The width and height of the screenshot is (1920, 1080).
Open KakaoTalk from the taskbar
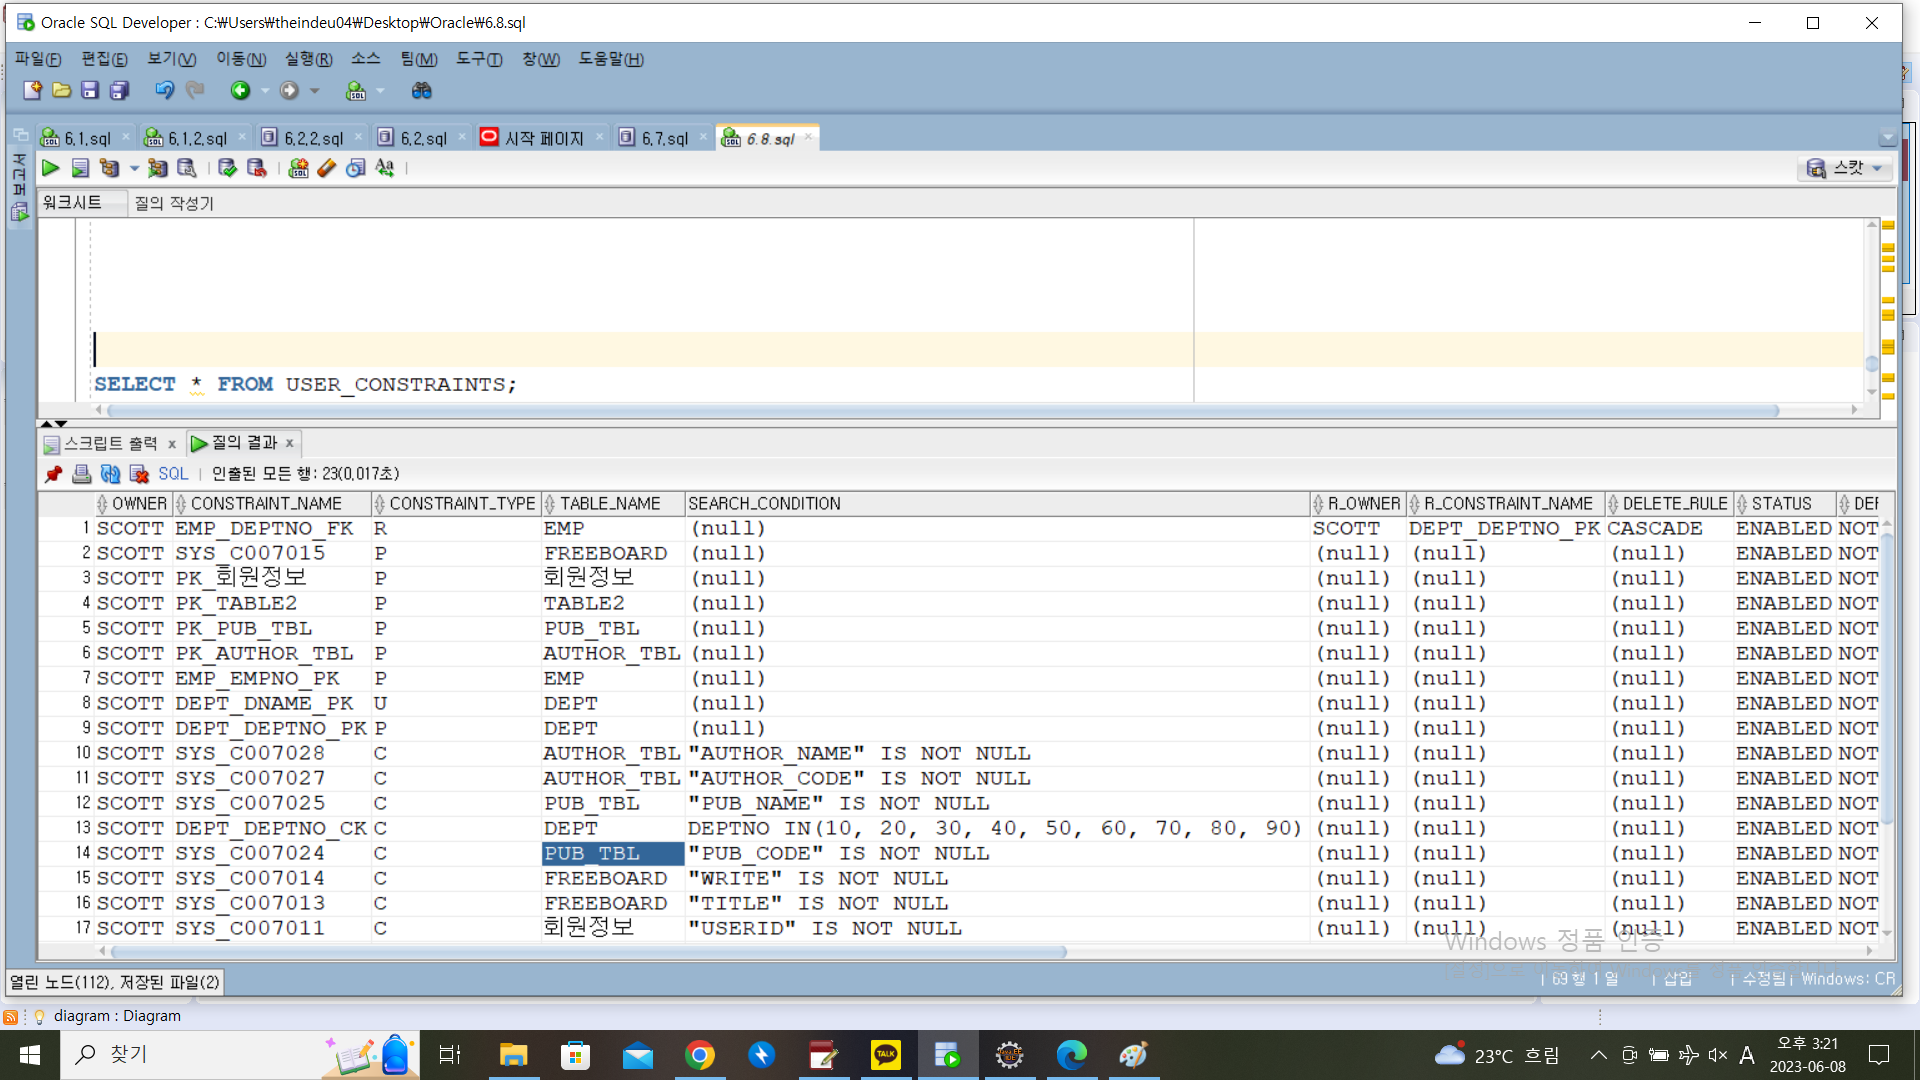pos(886,1055)
